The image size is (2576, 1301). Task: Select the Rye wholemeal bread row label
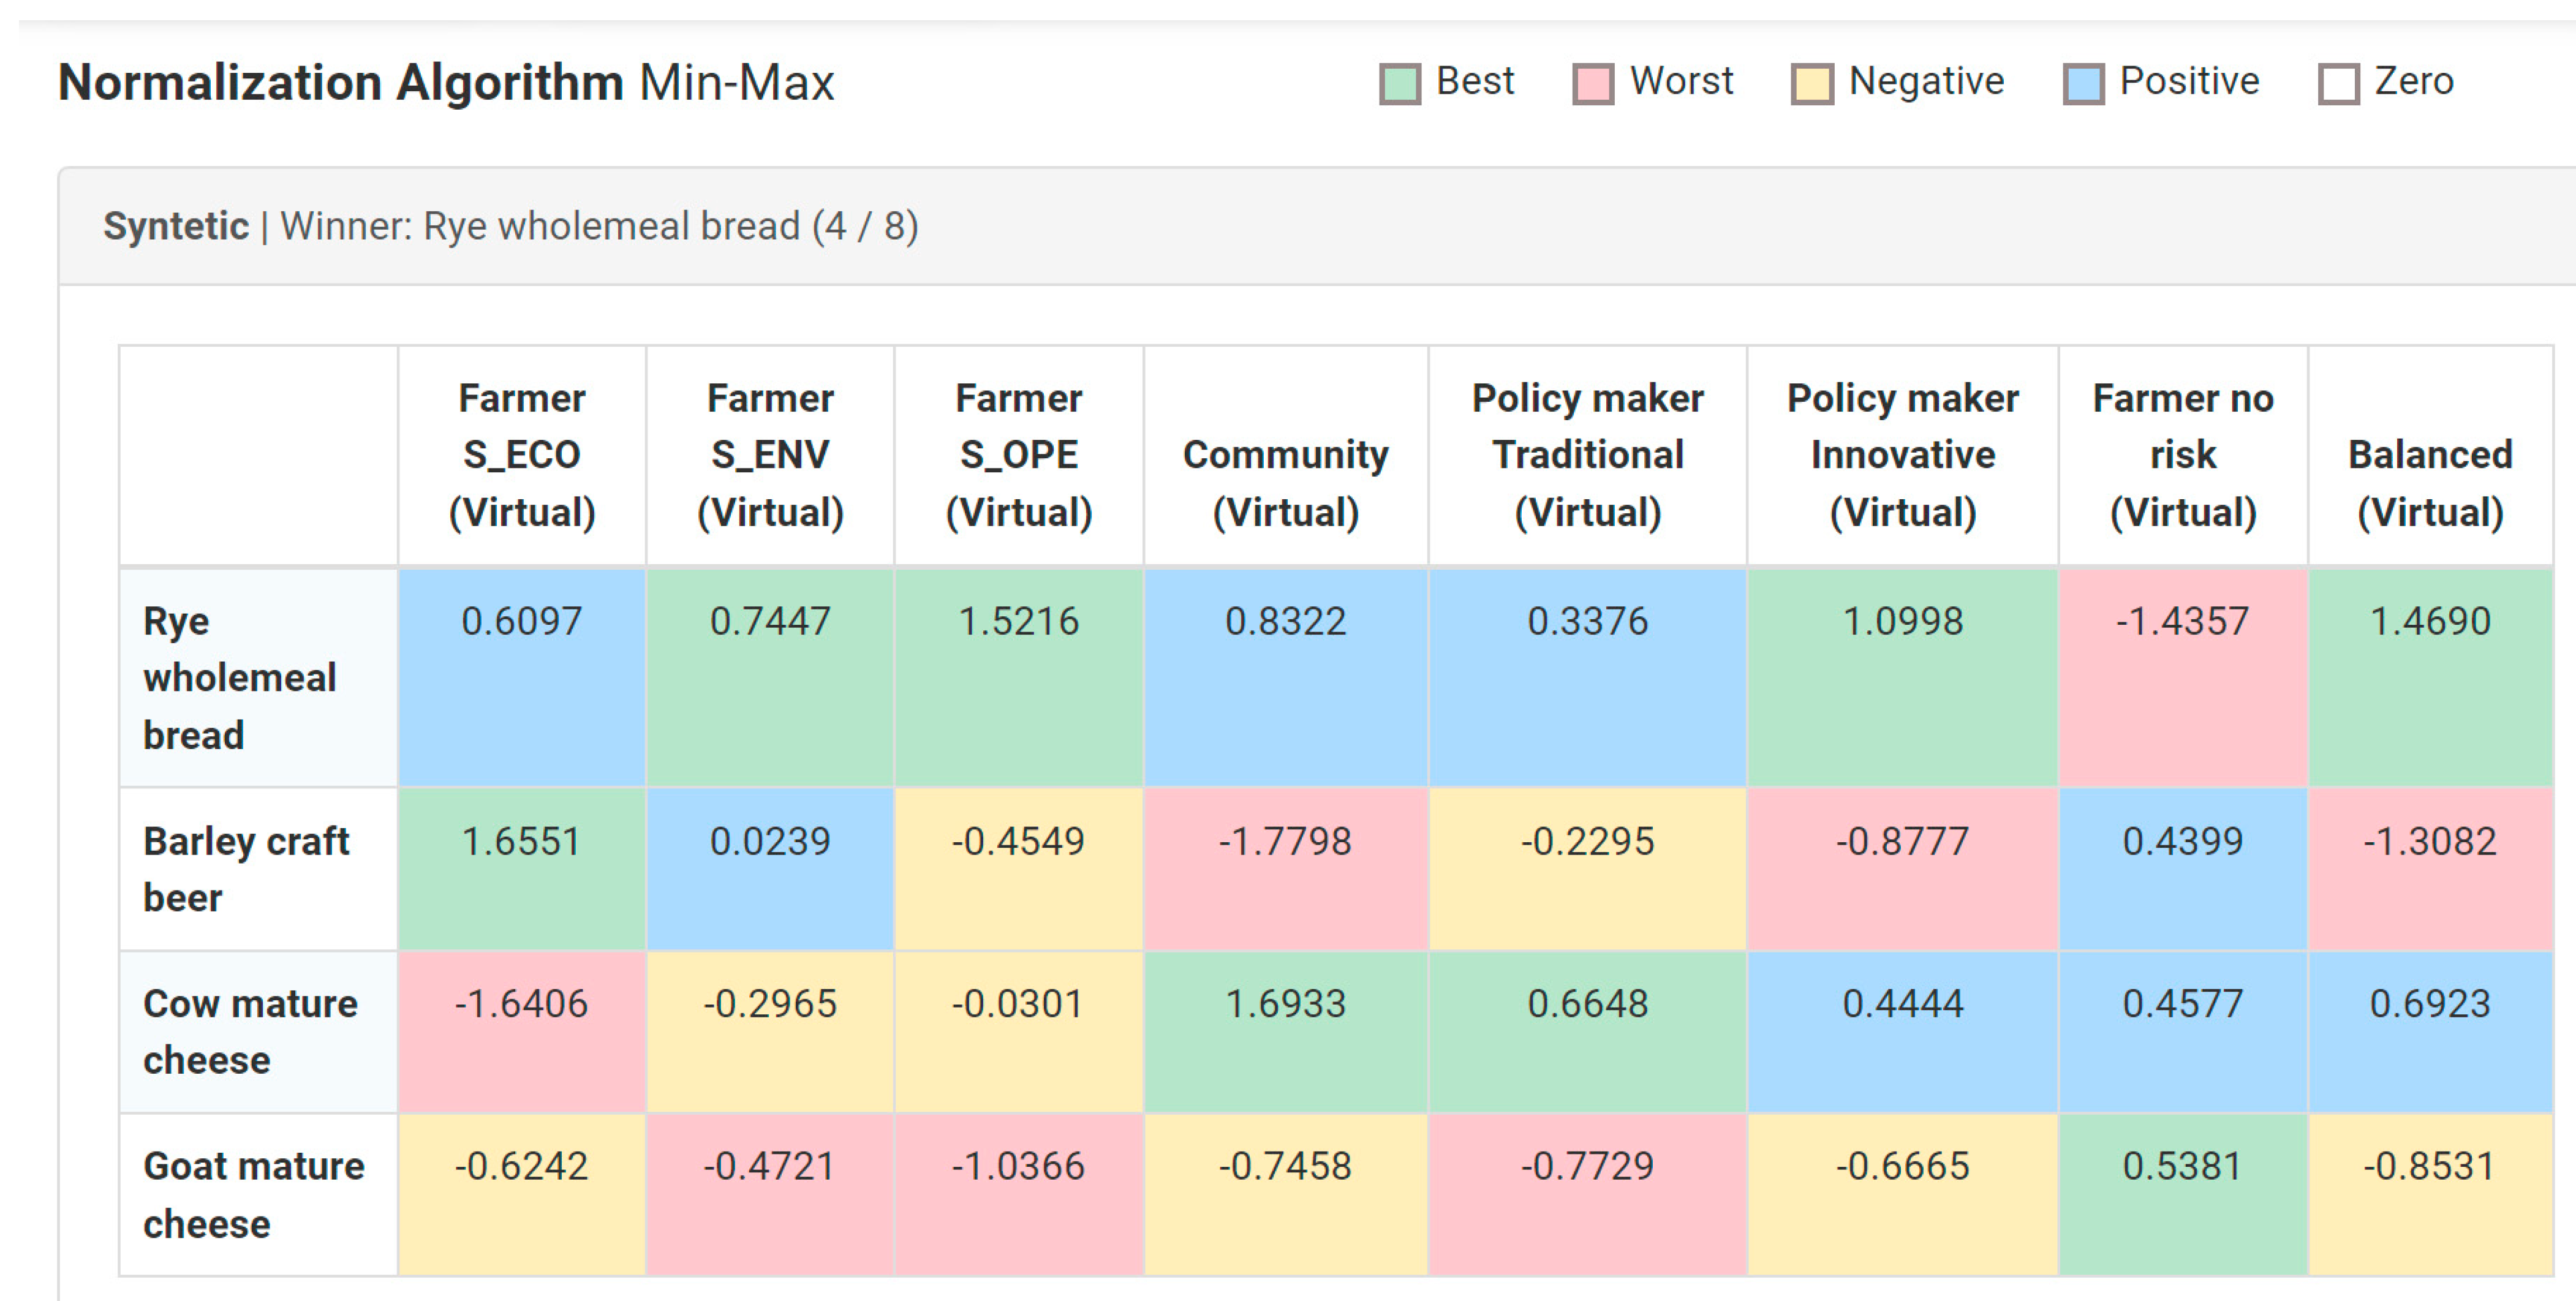(240, 677)
